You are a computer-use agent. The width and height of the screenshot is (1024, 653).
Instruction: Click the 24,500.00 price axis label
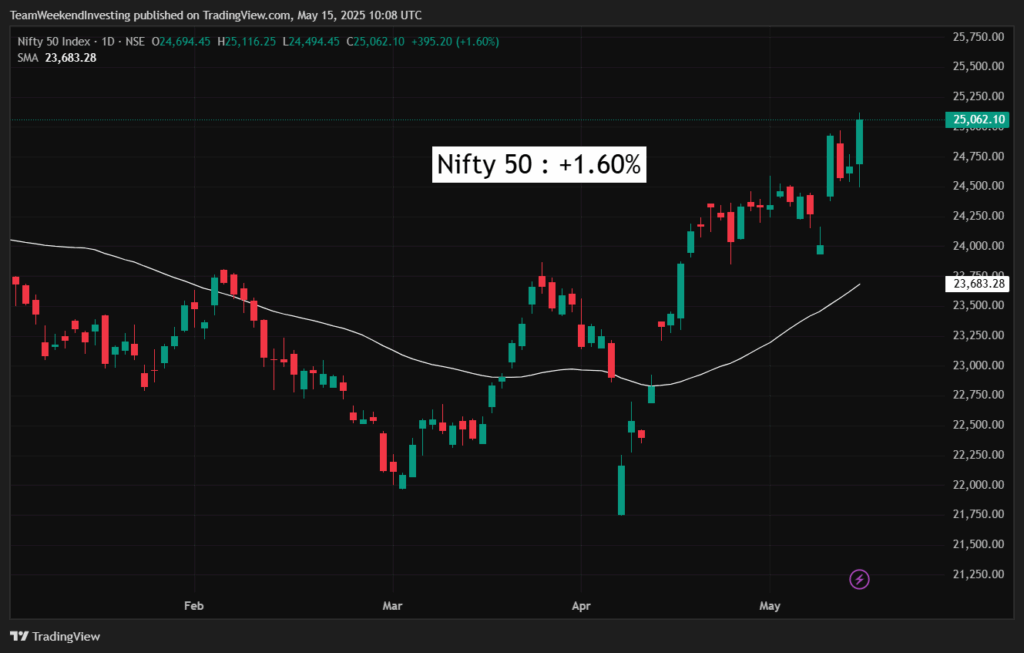click(x=978, y=185)
